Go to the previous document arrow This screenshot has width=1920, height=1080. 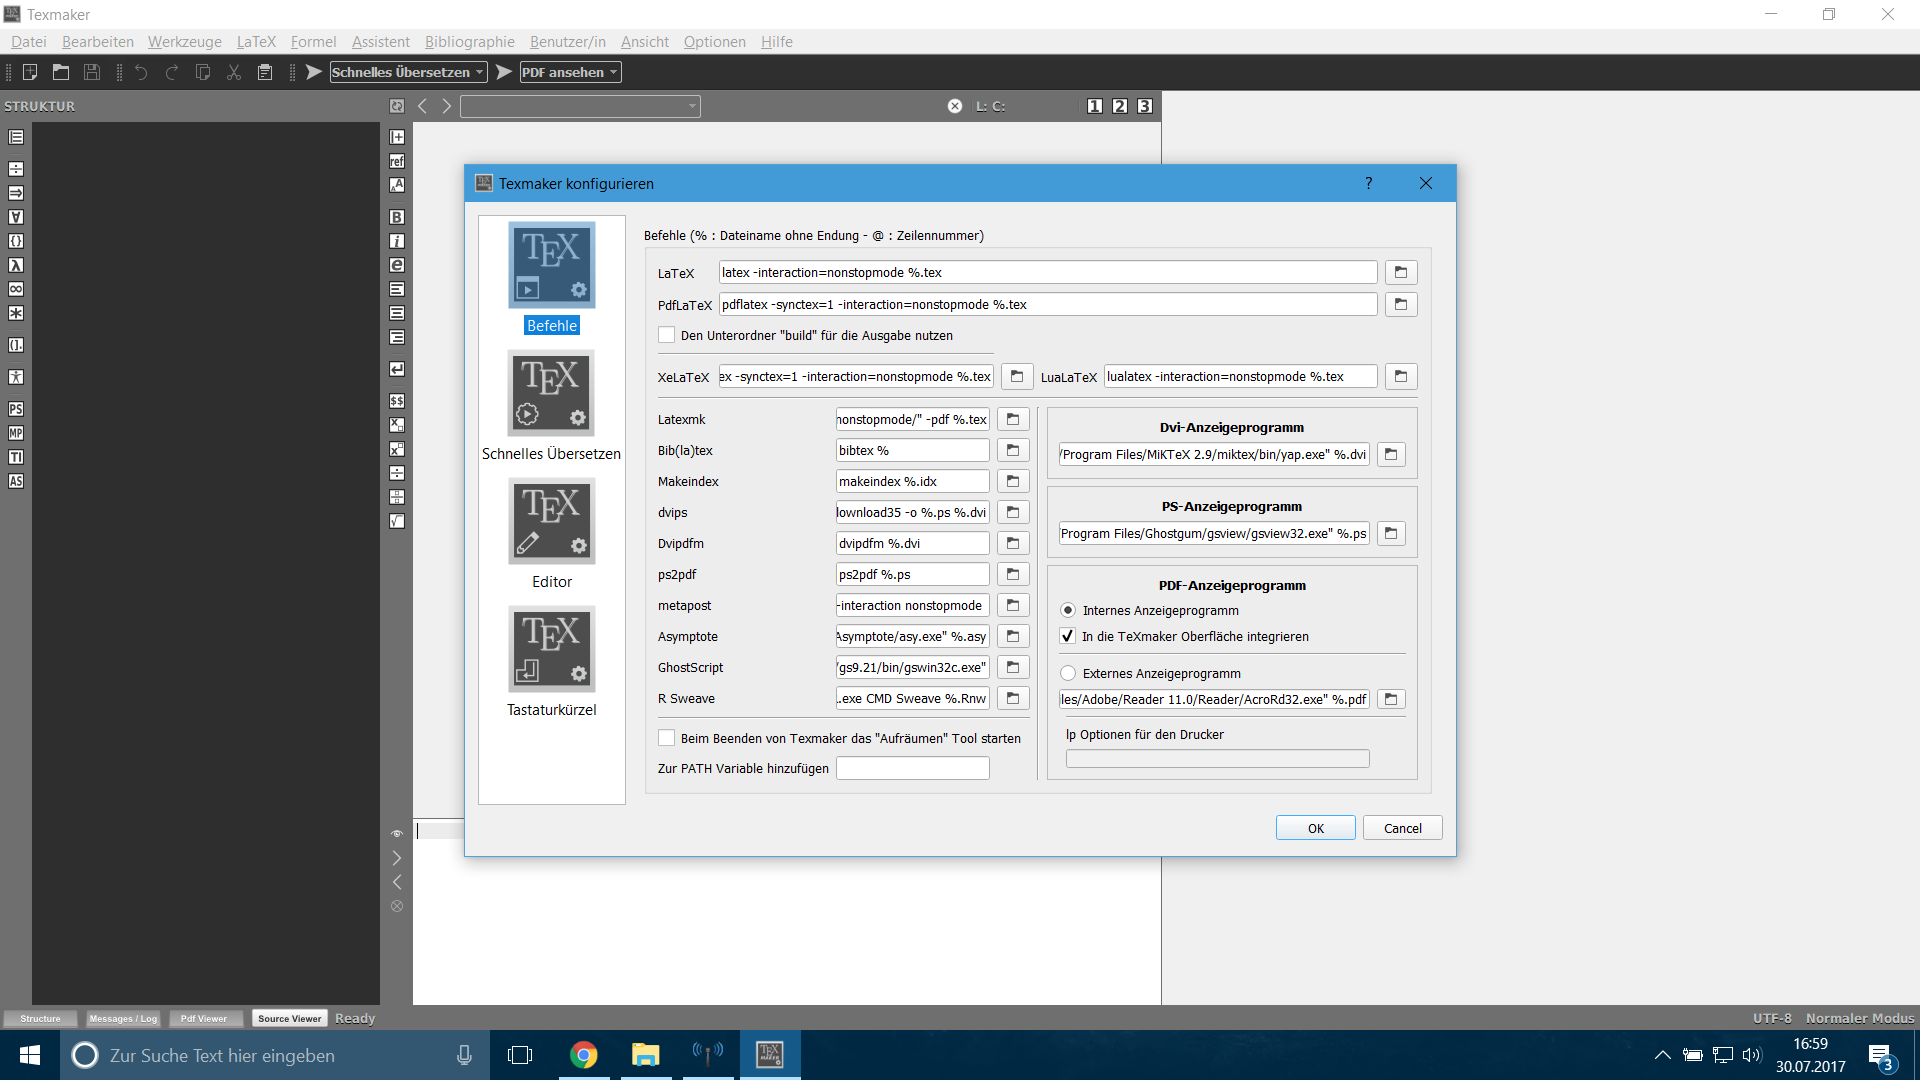coord(423,106)
